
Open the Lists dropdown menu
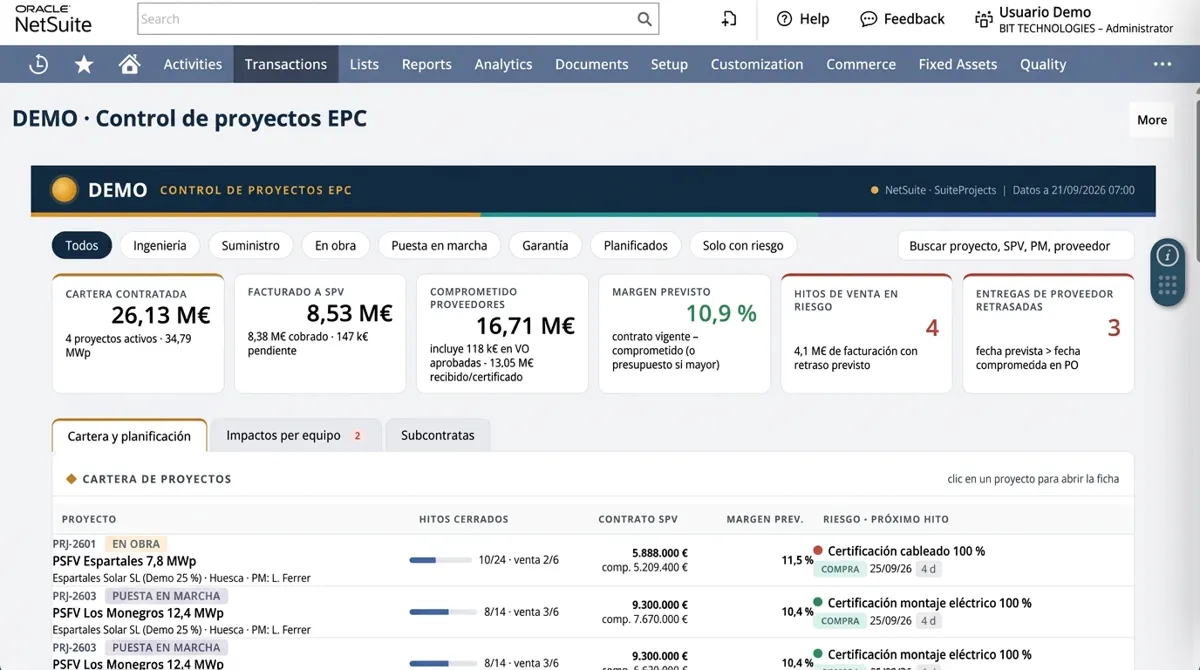click(x=364, y=64)
